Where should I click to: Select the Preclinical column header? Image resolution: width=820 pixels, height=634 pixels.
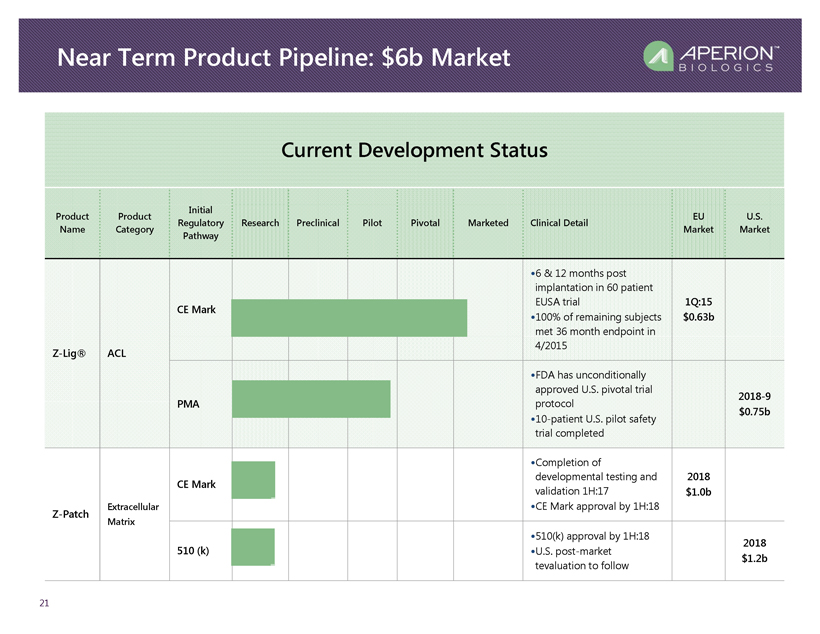click(318, 223)
